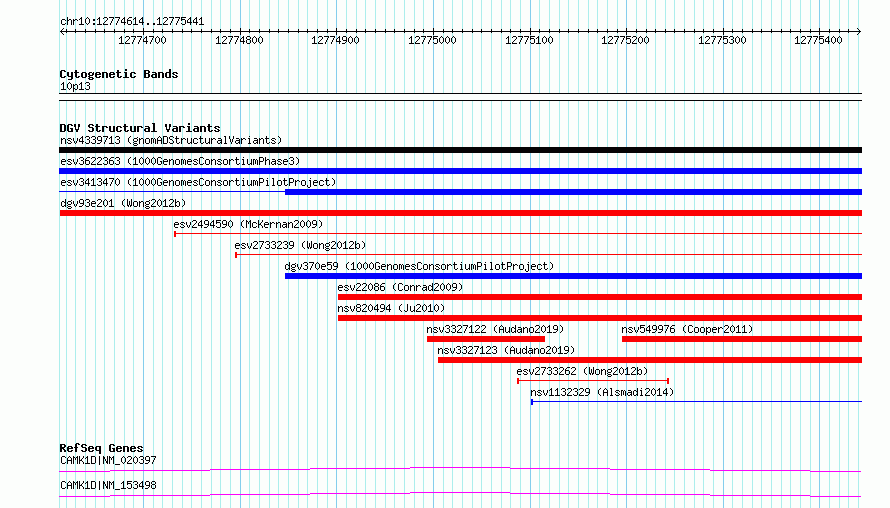Select nsv3327123 (Audano2019) label
The width and height of the screenshot is (890, 508).
(x=506, y=350)
